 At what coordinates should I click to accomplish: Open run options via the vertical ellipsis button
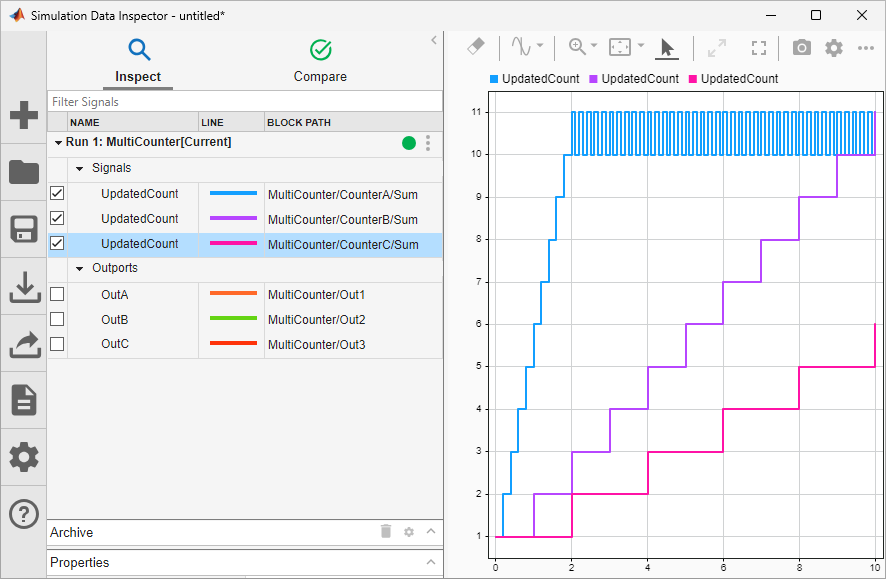(x=428, y=143)
